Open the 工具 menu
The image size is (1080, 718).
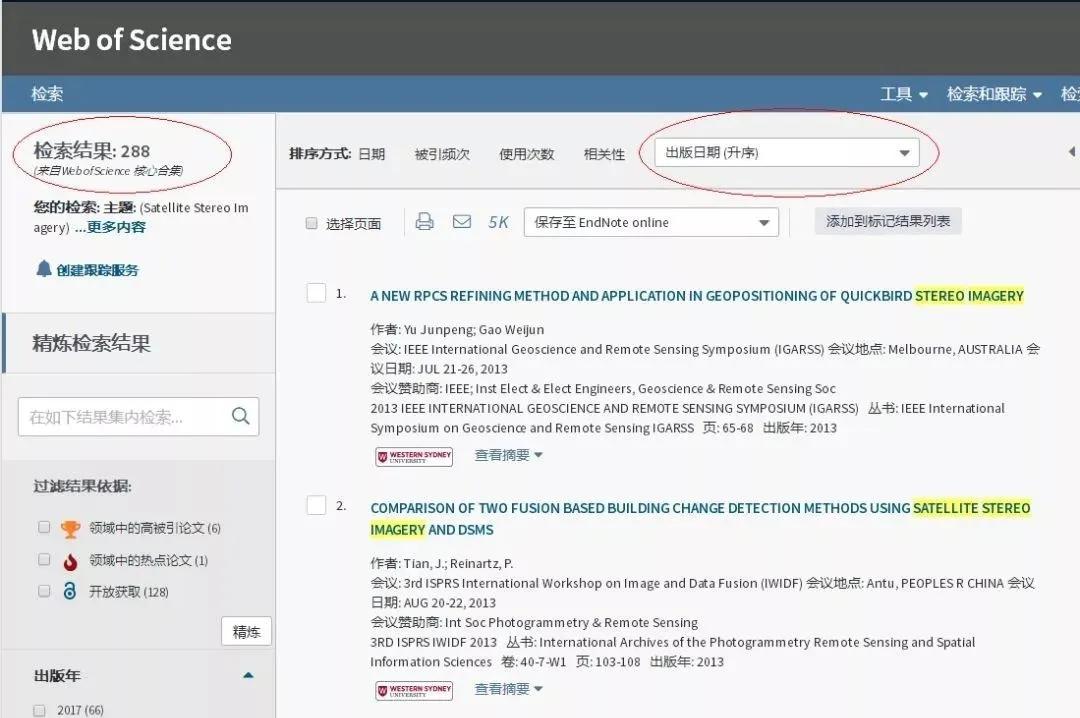click(901, 93)
